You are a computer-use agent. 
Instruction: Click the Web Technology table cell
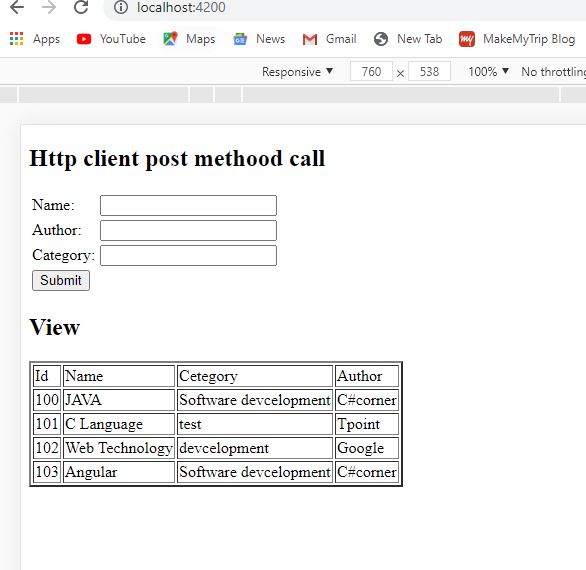tap(119, 448)
